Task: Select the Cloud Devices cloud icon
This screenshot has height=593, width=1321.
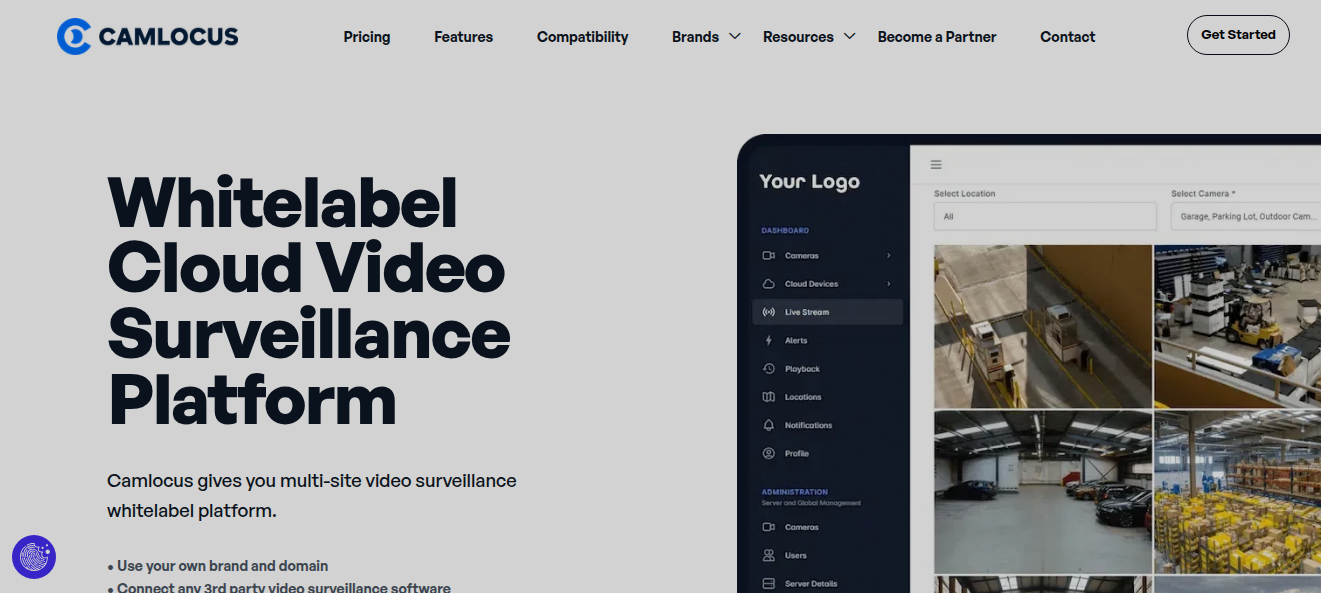Action: pos(769,284)
